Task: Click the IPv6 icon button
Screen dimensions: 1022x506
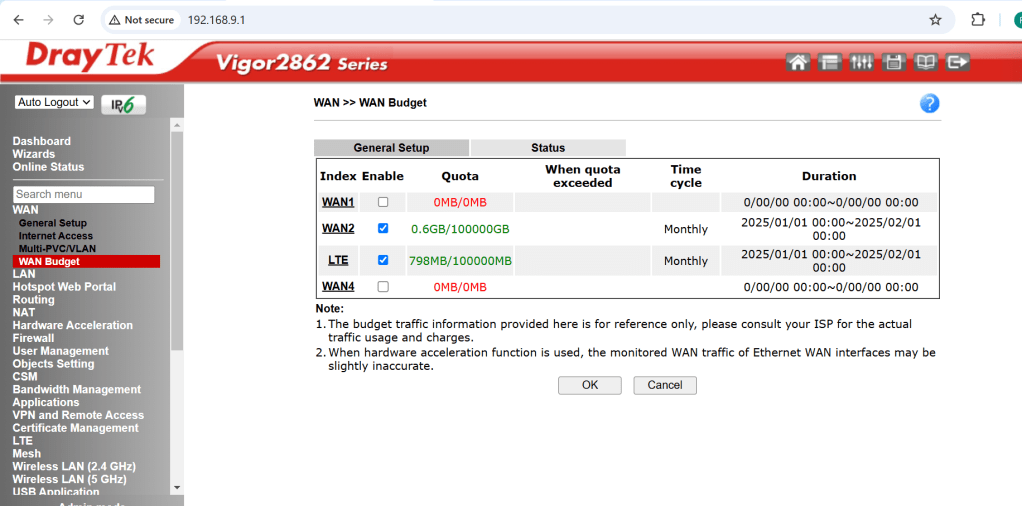Action: click(x=123, y=104)
